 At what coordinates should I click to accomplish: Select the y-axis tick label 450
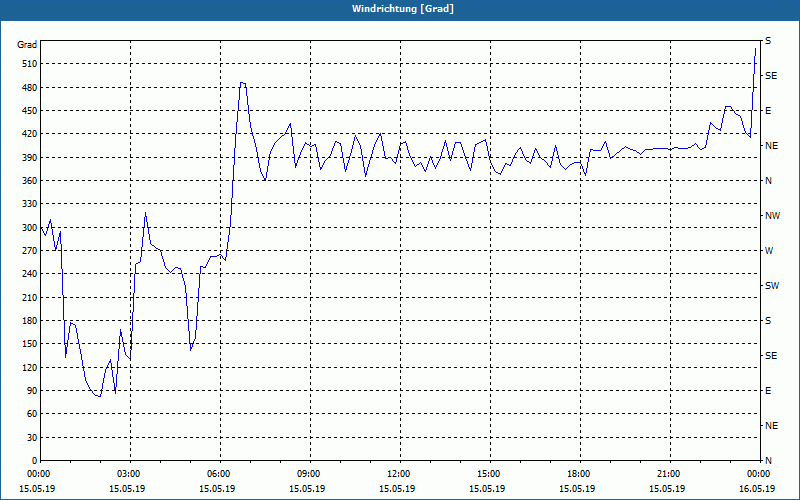30,111
